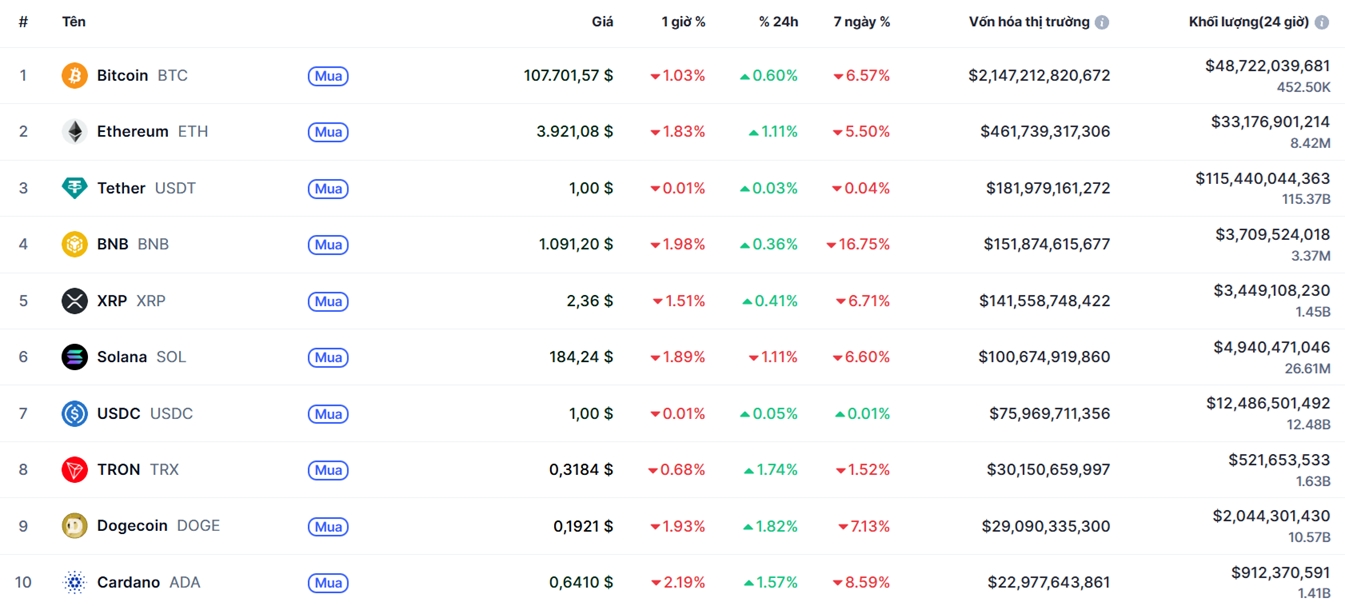
Task: Click the USDC logo icon
Action: [x=75, y=413]
